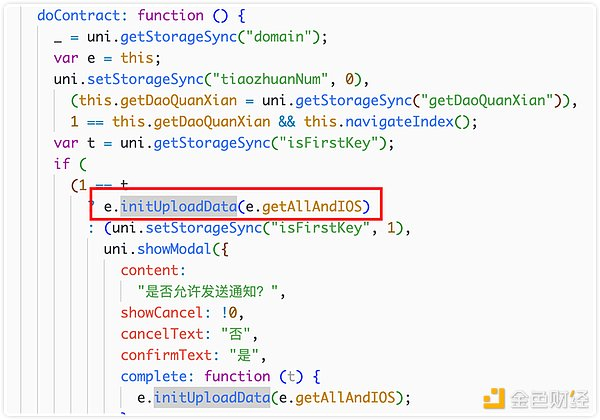Click the confirmText property
The height and width of the screenshot is (420, 600).
[166, 355]
